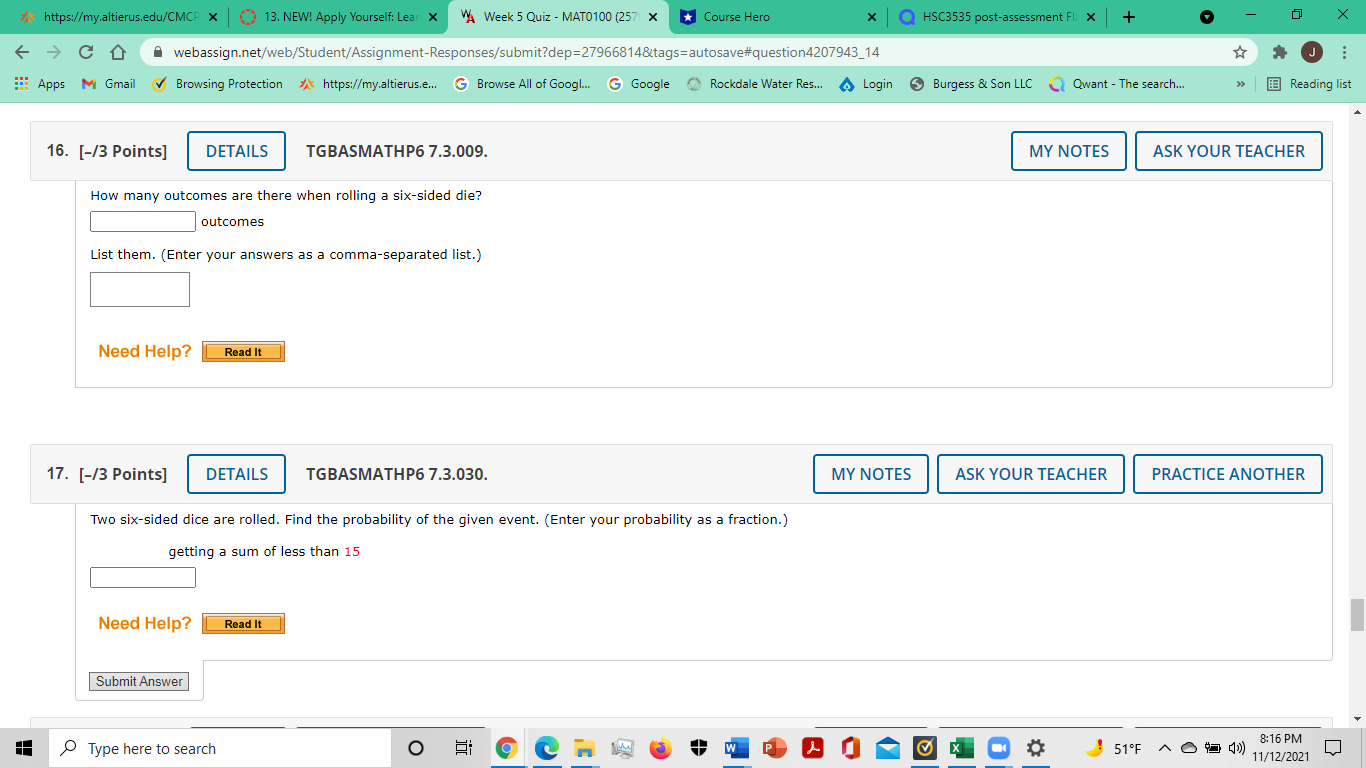Viewport: 1366px width, 768px height.
Task: Open the Mail app on the taskbar
Action: (x=888, y=748)
